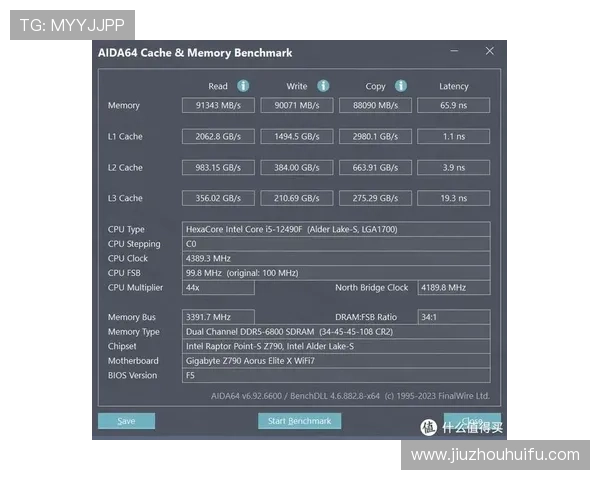Click the L3 Cache row label

[x=125, y=198]
